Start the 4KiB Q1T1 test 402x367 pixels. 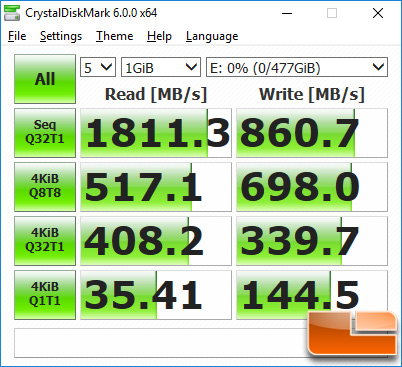point(45,295)
